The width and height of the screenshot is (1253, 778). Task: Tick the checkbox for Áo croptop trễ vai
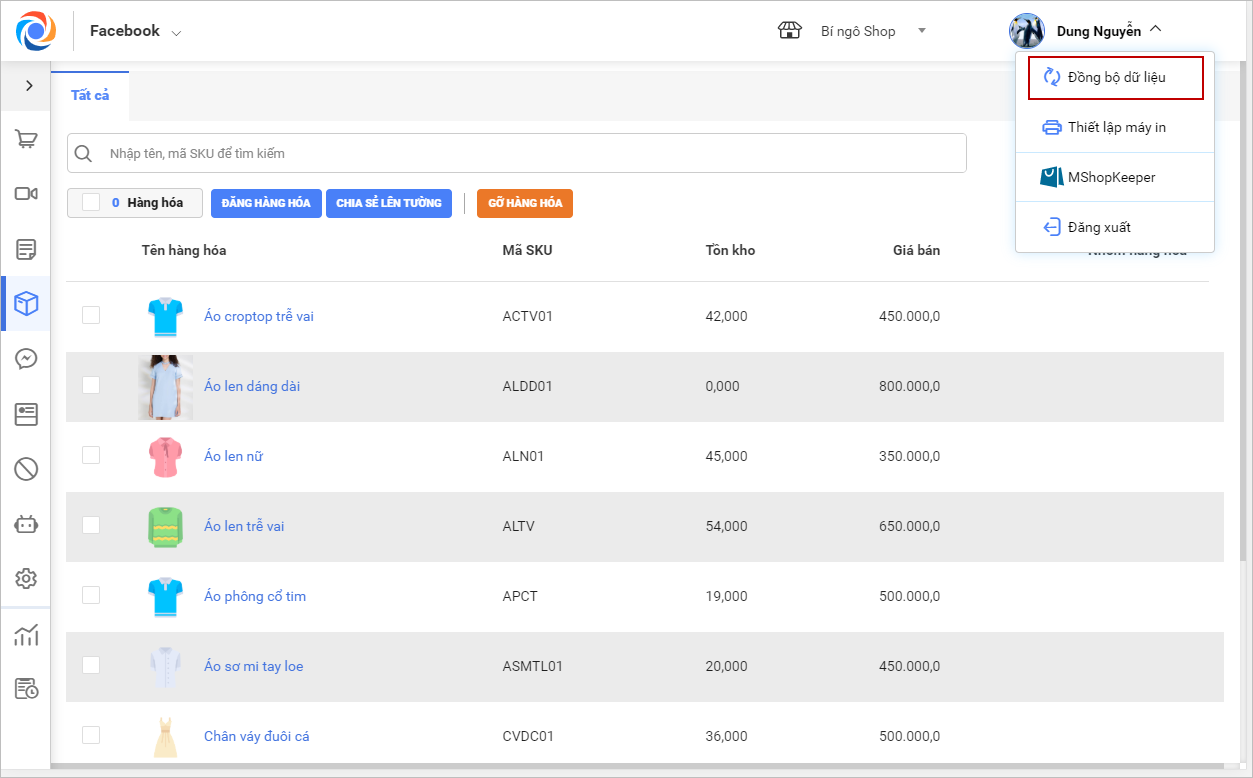coord(91,316)
